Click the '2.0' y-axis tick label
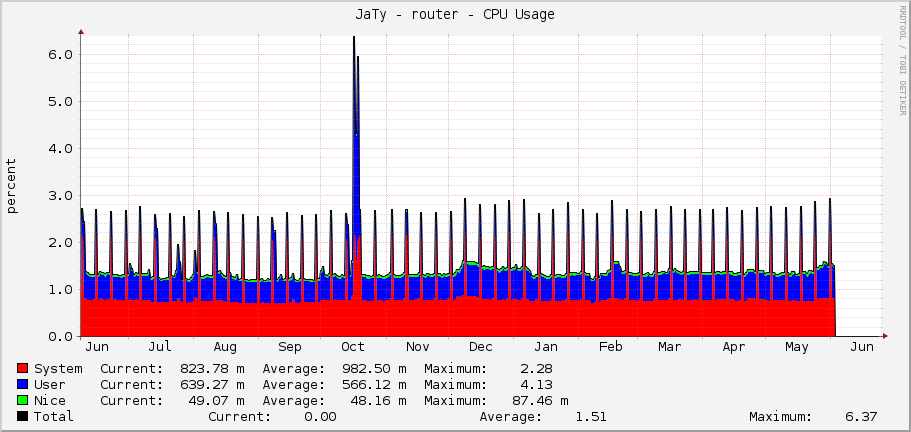This screenshot has width=911, height=432. pos(59,243)
